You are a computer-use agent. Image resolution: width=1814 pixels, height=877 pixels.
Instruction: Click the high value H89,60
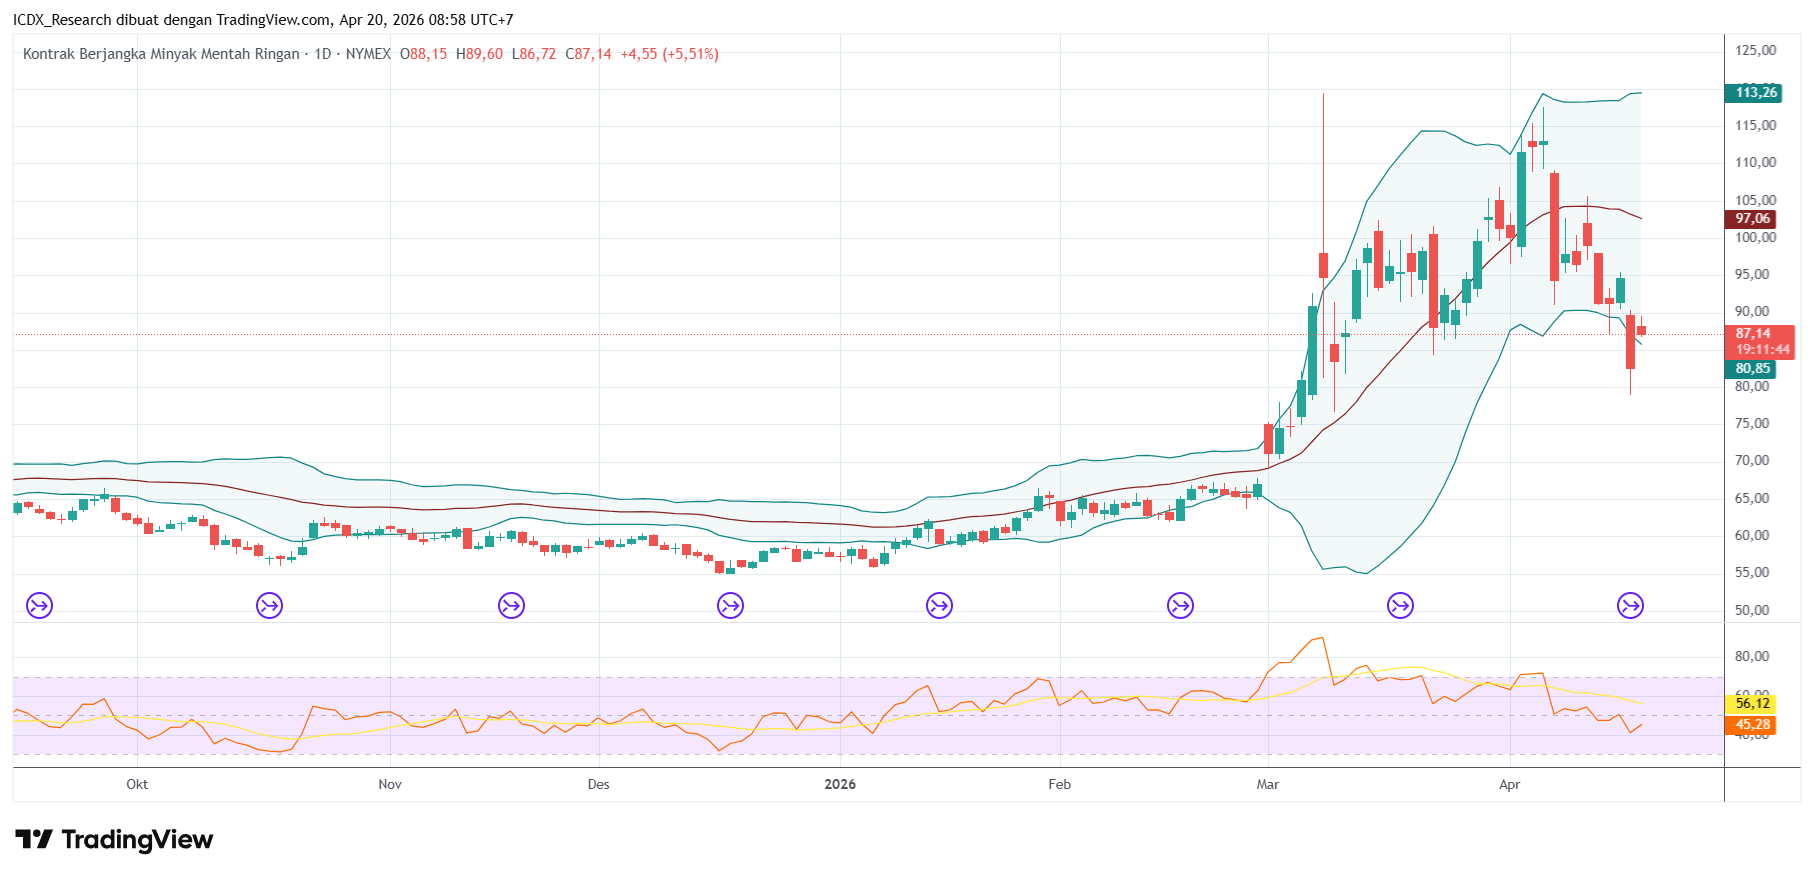[x=479, y=54]
